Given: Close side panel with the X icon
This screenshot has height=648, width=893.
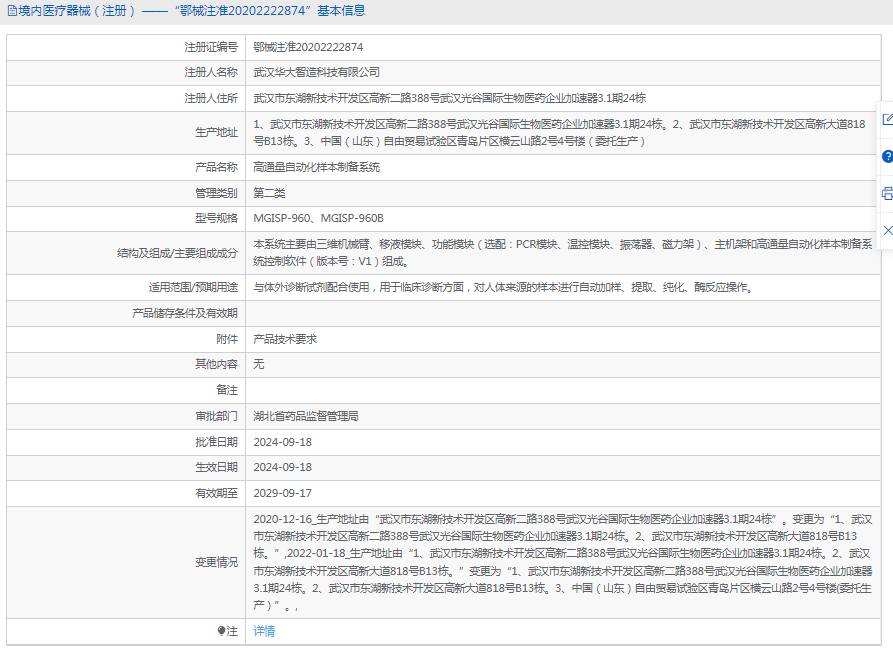Looking at the screenshot, I should [x=887, y=230].
